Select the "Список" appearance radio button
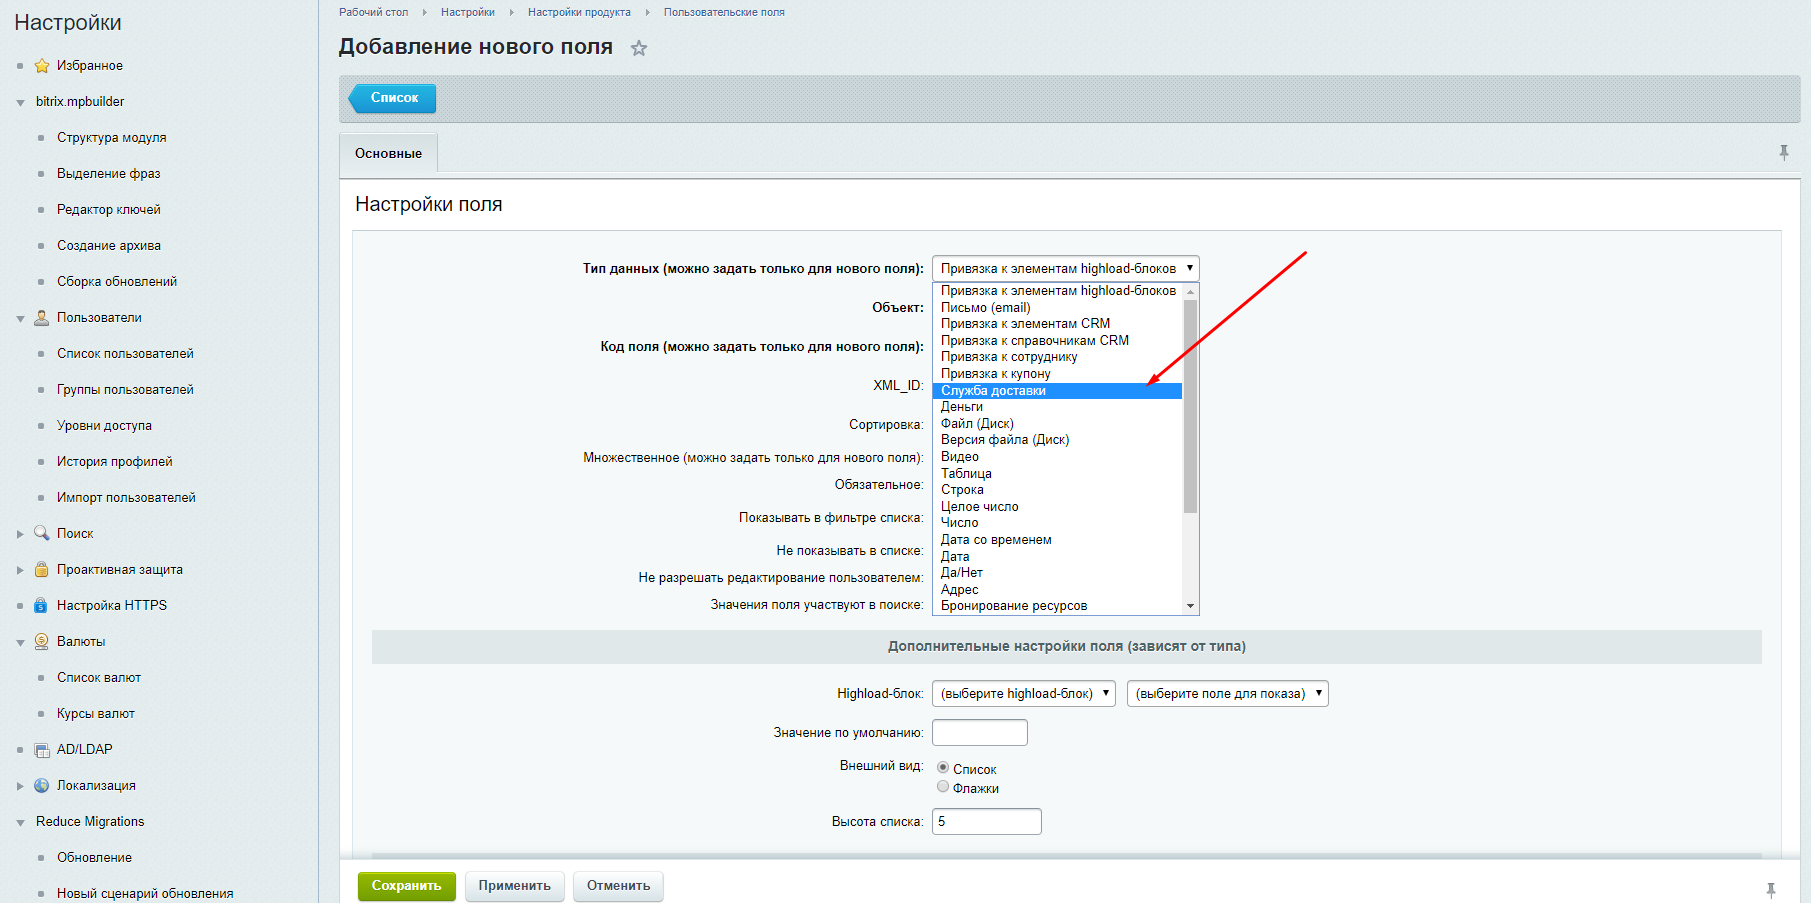This screenshot has width=1811, height=903. 943,768
